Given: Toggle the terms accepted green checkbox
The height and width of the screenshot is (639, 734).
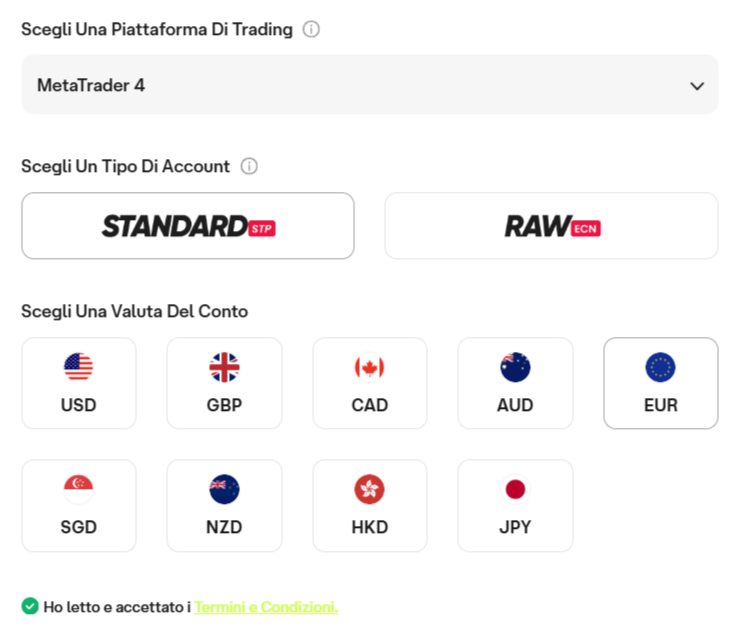Looking at the screenshot, I should tap(30, 606).
